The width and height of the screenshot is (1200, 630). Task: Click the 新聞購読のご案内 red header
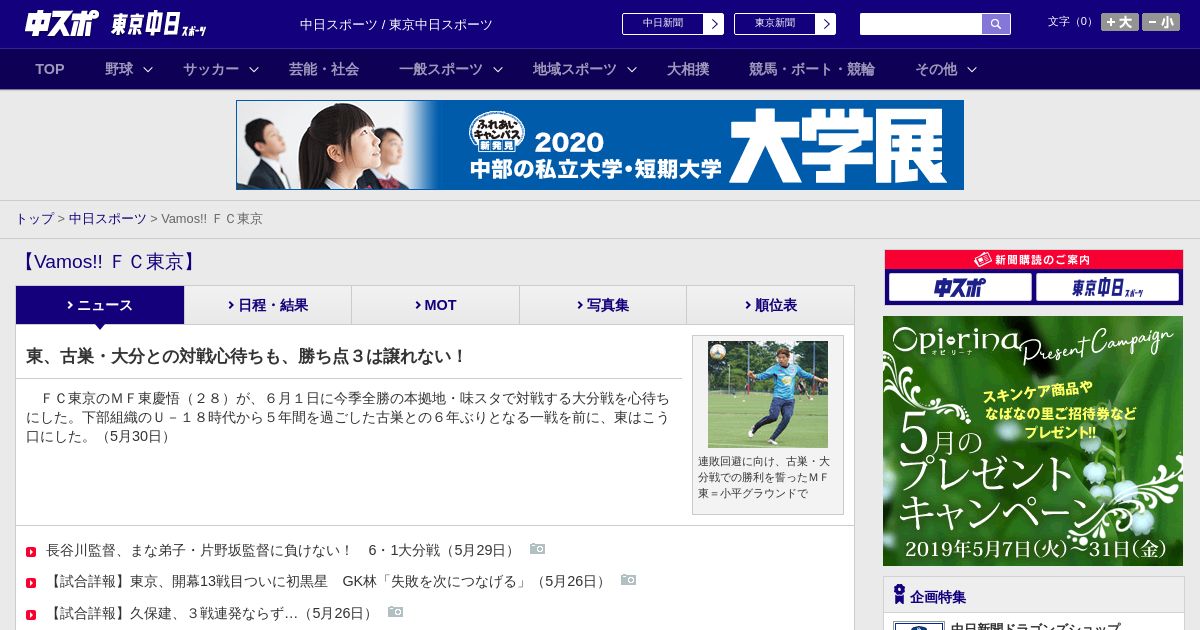[x=1033, y=260]
